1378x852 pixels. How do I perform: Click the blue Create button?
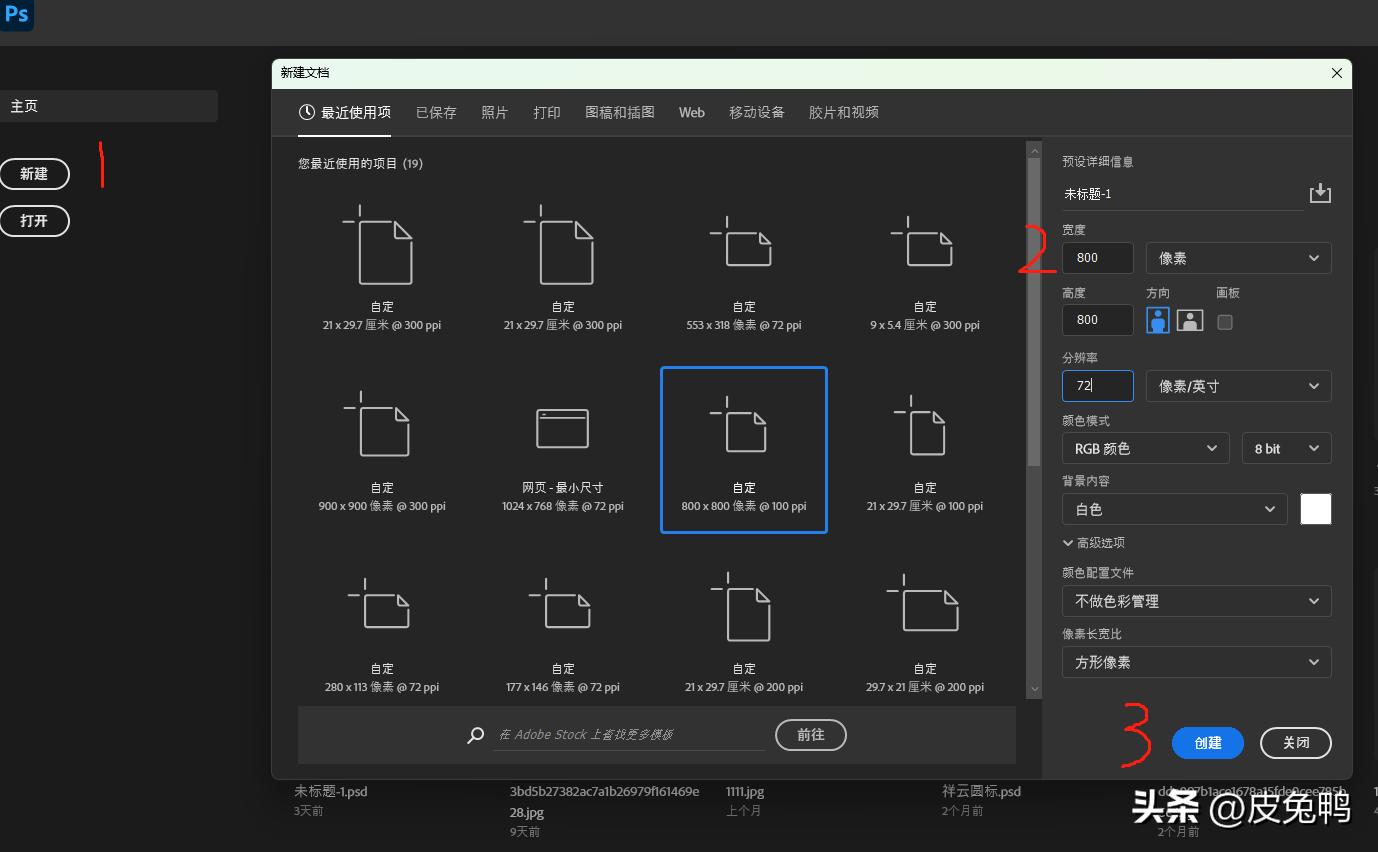1208,742
